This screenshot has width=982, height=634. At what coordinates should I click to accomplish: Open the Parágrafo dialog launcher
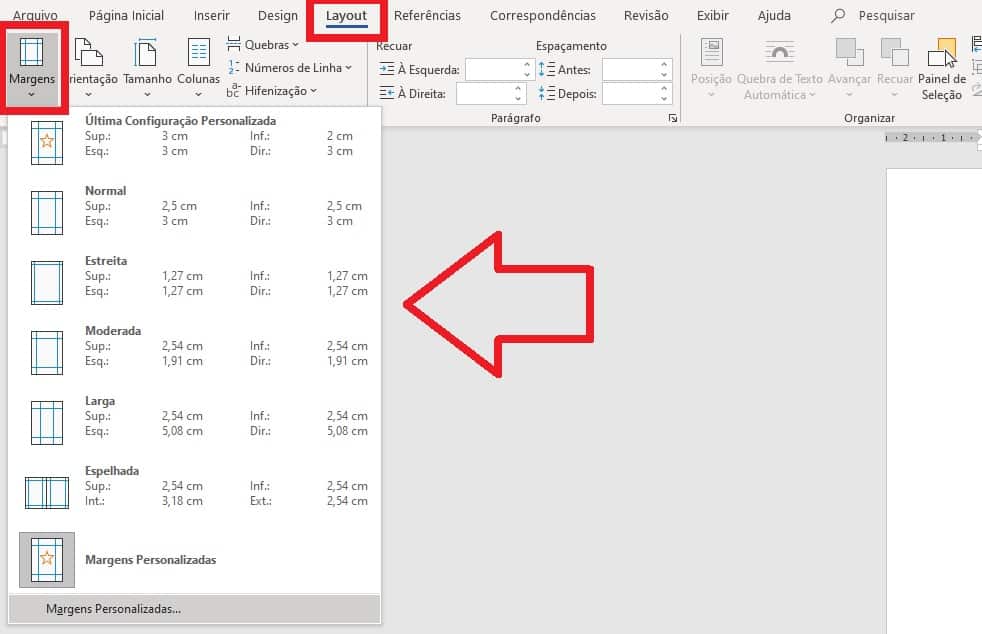click(672, 117)
